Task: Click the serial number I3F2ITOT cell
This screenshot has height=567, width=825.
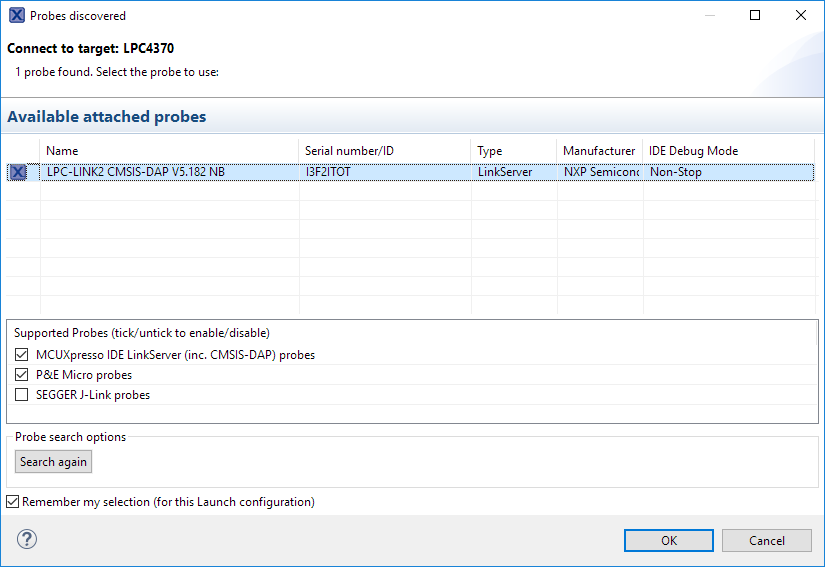Action: pos(328,172)
